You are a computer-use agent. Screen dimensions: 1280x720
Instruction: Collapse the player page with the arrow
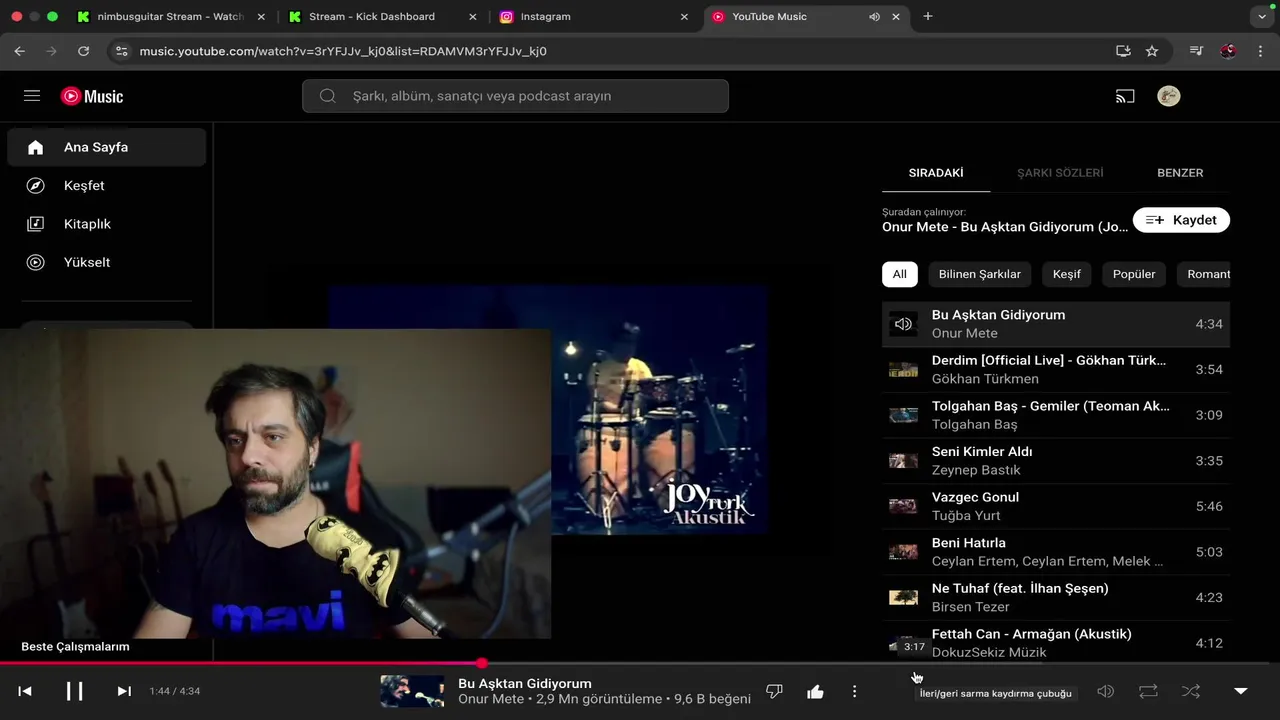click(1241, 691)
